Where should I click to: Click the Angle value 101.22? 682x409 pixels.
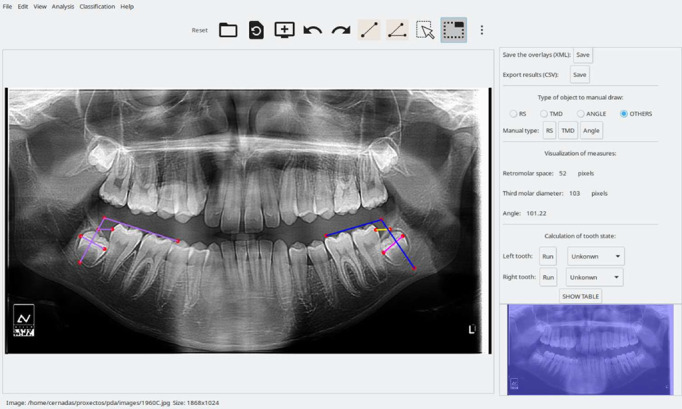[x=536, y=213]
